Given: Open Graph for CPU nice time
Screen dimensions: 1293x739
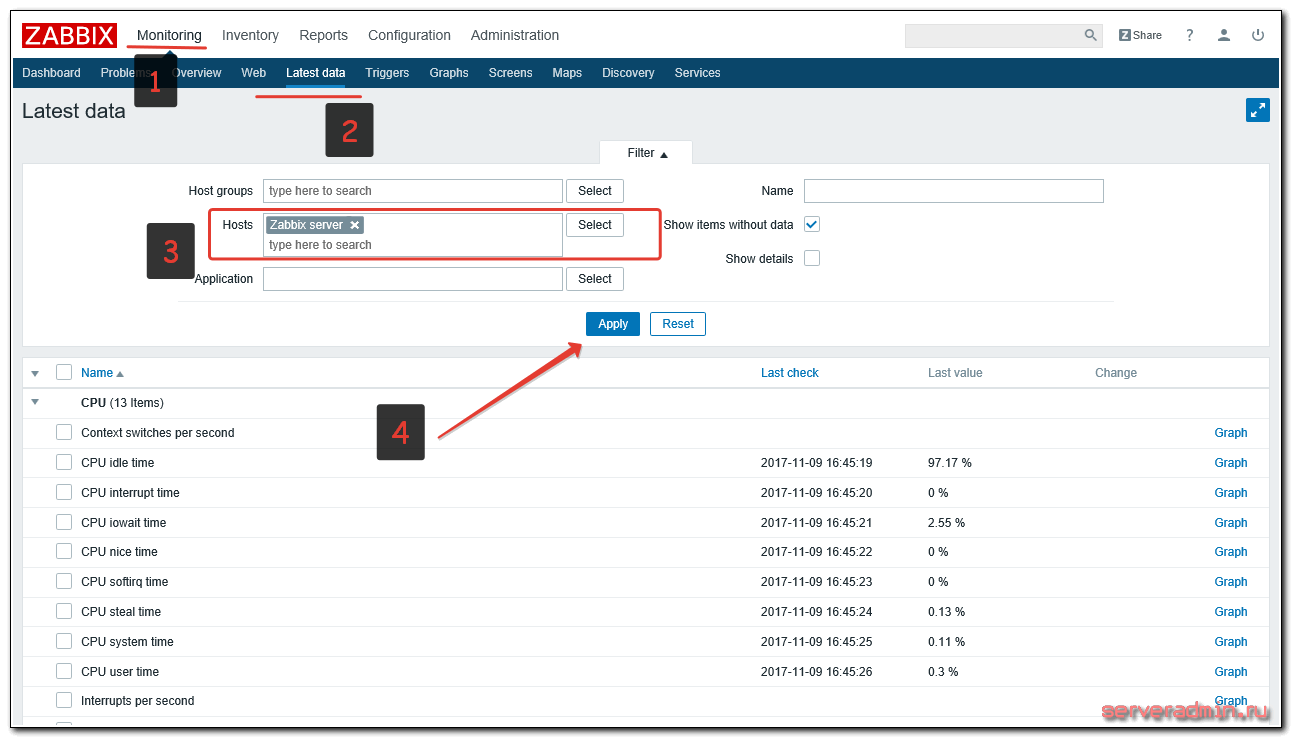Looking at the screenshot, I should [1231, 552].
